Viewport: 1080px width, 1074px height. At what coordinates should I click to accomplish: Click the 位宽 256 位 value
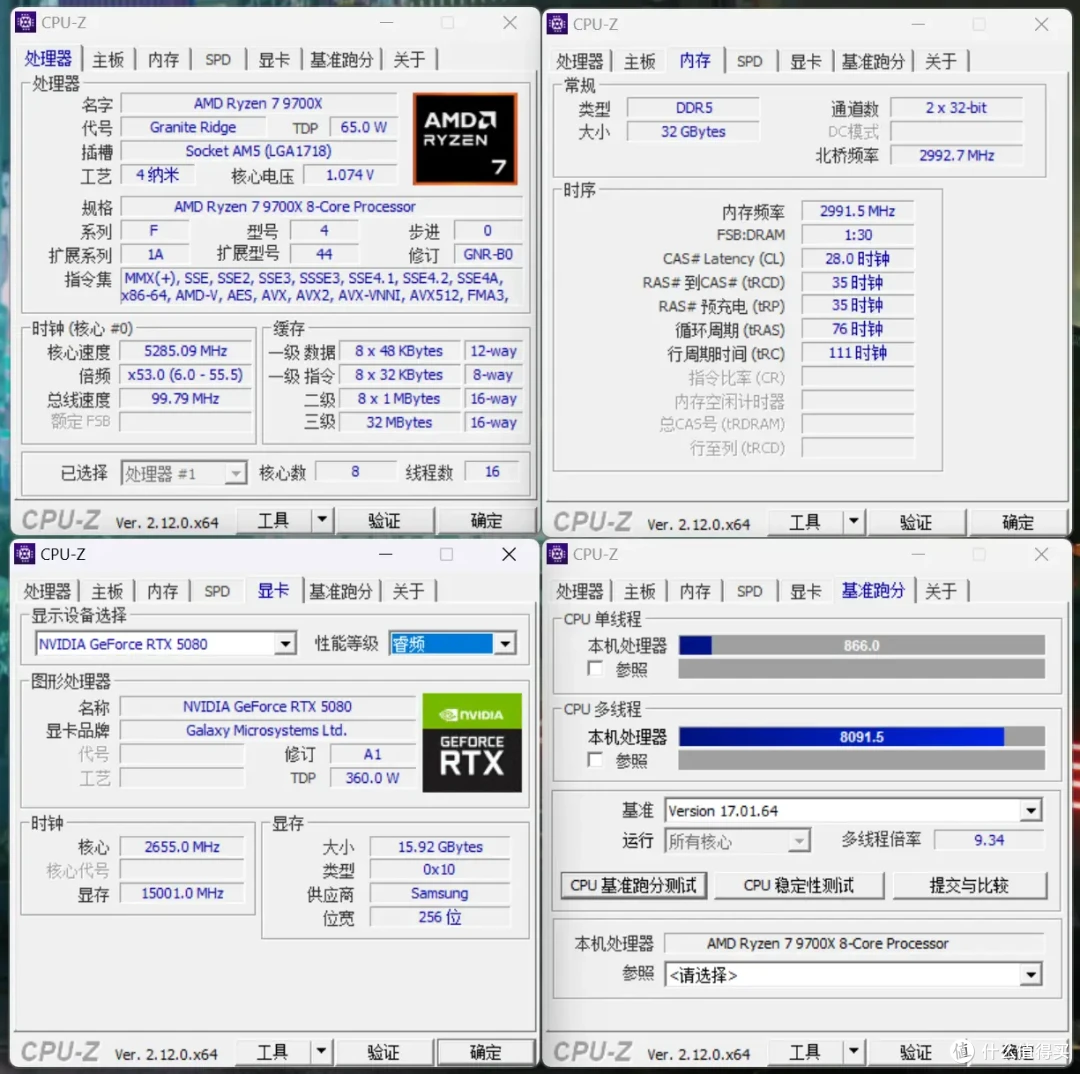click(x=439, y=917)
